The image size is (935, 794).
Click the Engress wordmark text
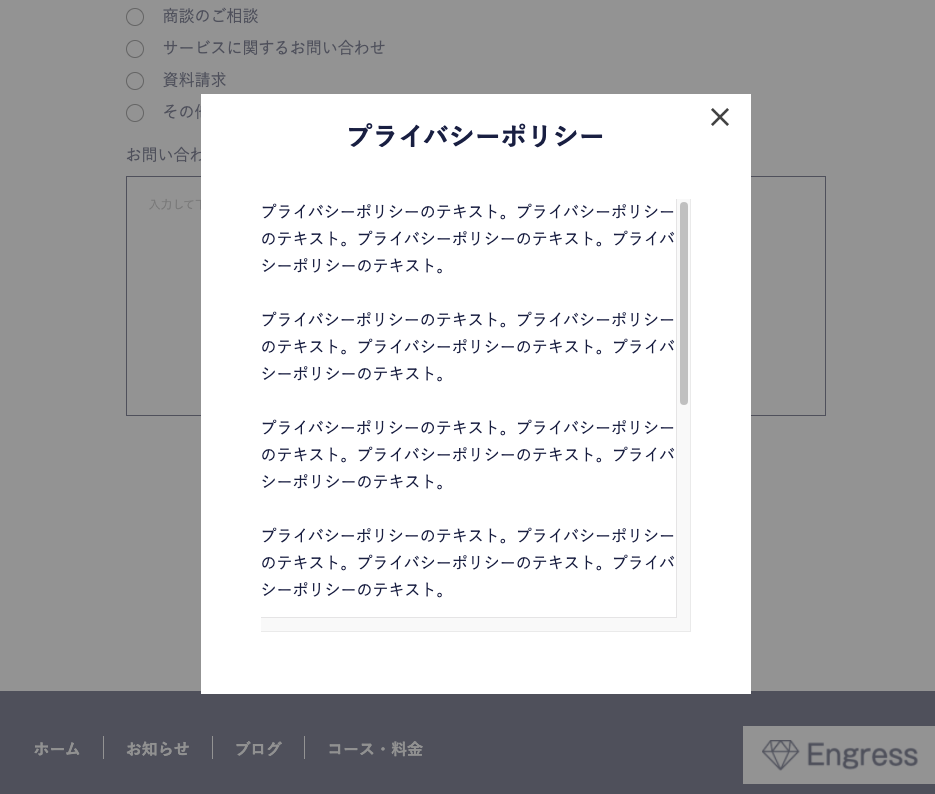[861, 755]
